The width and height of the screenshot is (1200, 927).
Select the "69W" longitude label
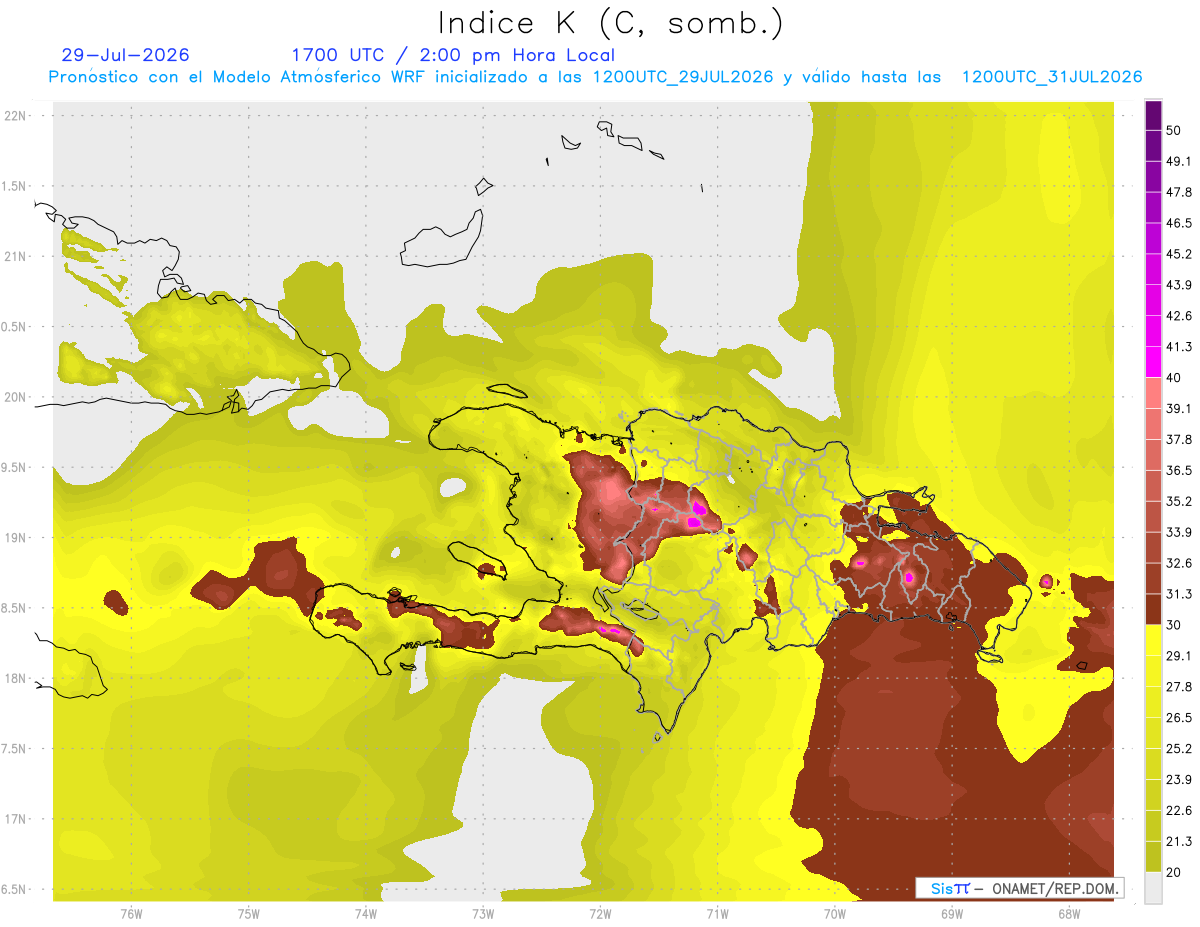pos(952,912)
